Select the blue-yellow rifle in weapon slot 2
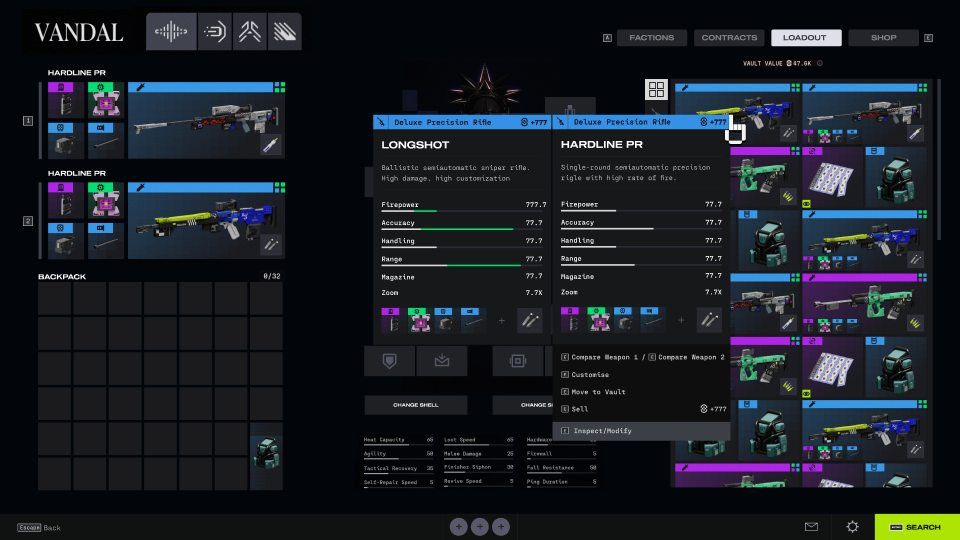The image size is (960, 540). (x=206, y=220)
